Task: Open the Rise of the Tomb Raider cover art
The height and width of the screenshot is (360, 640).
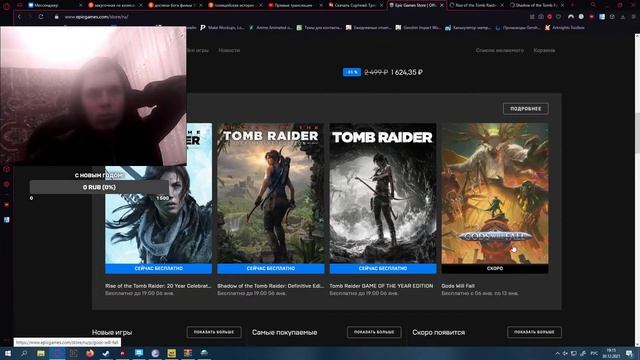Action: tap(158, 216)
